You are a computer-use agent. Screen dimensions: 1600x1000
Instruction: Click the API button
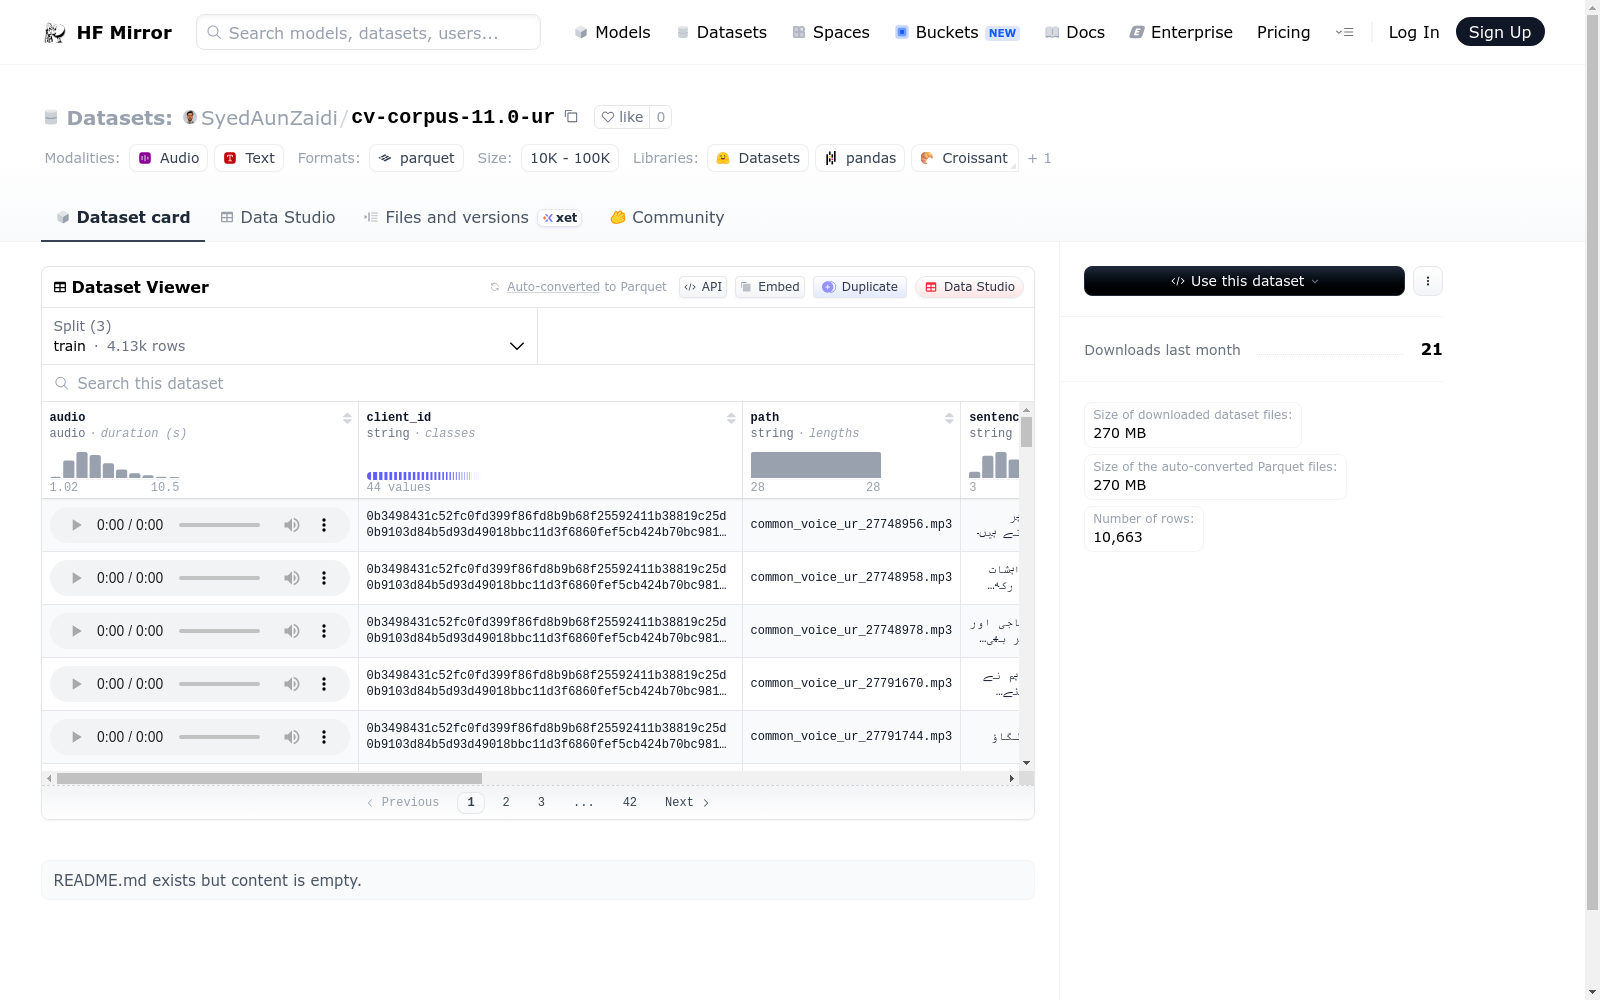(x=703, y=287)
